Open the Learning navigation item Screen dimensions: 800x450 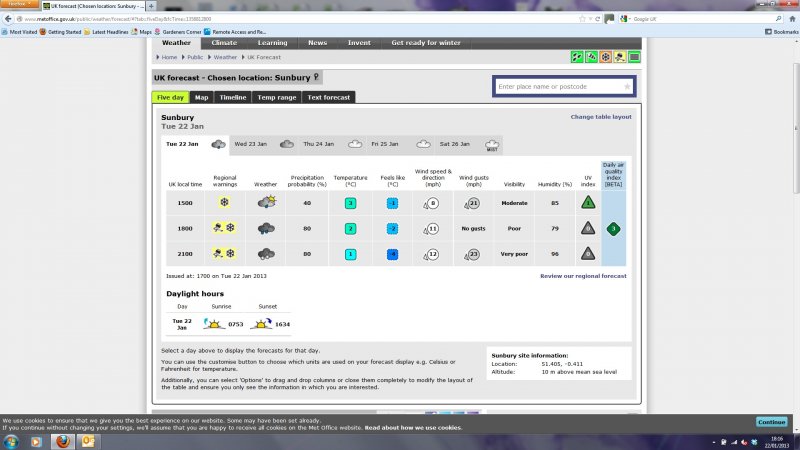[x=272, y=43]
